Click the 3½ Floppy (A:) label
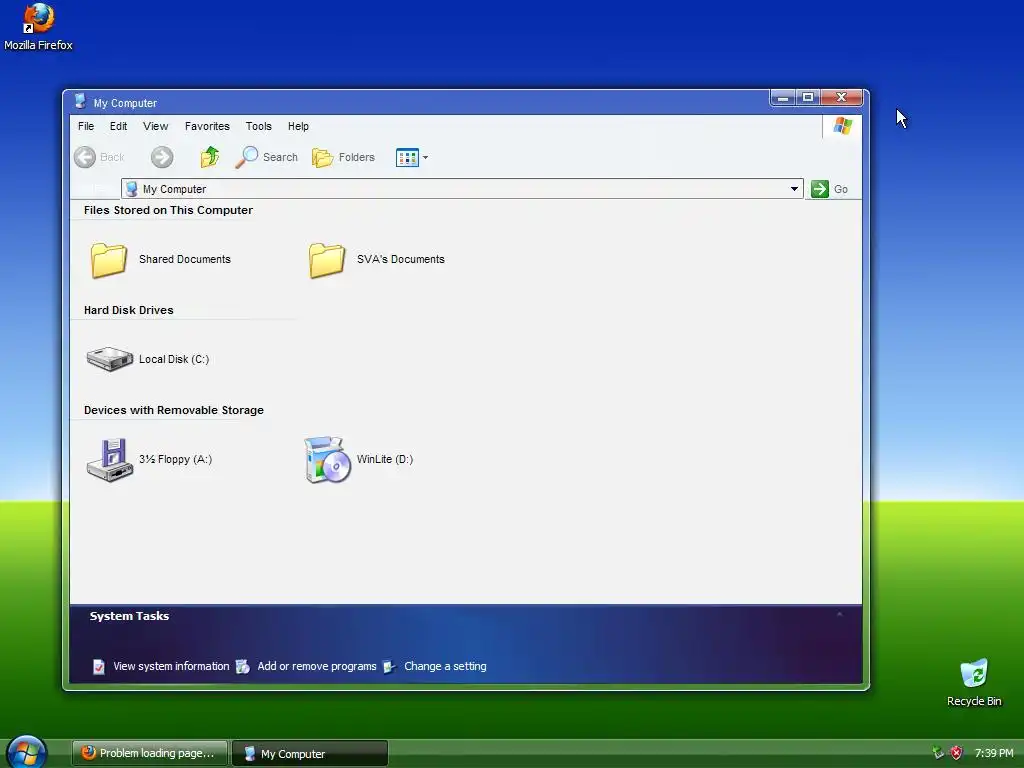Screen dimensions: 1024x768 175,459
